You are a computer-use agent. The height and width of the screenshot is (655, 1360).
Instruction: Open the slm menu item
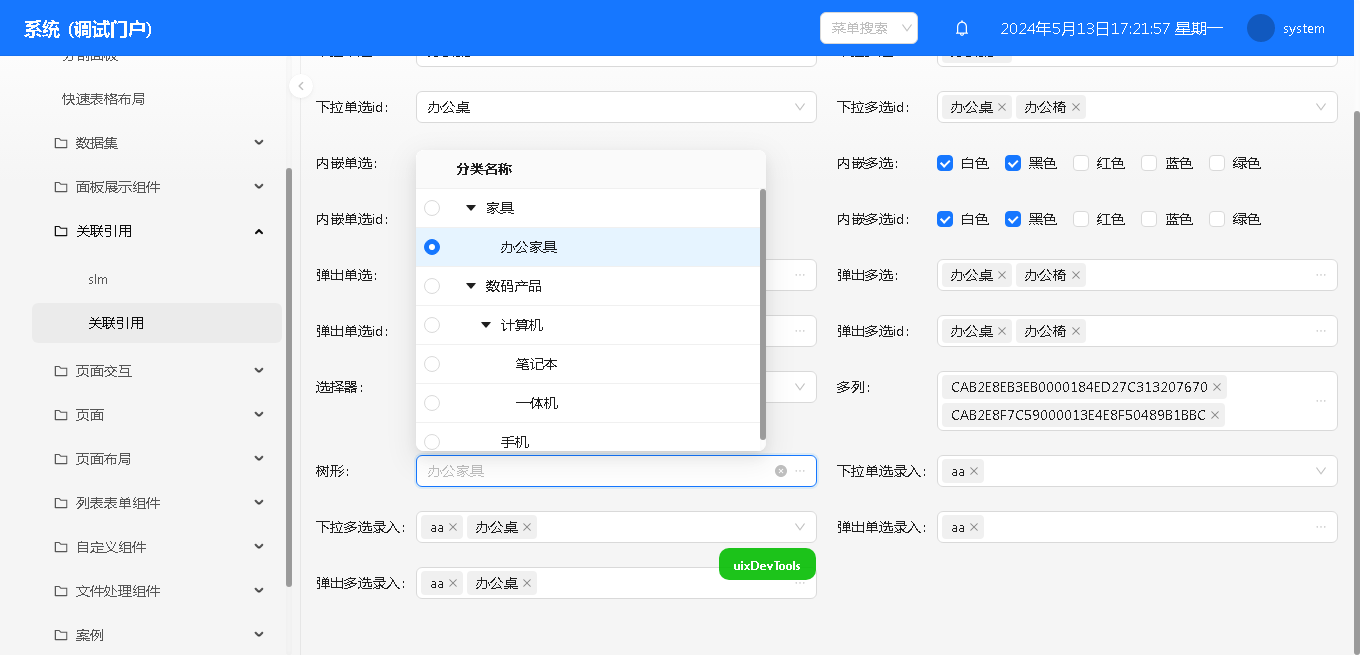point(98,279)
